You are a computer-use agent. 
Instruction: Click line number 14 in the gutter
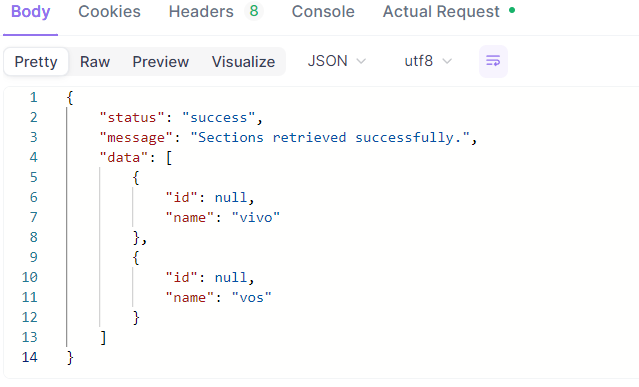pyautogui.click(x=29, y=357)
